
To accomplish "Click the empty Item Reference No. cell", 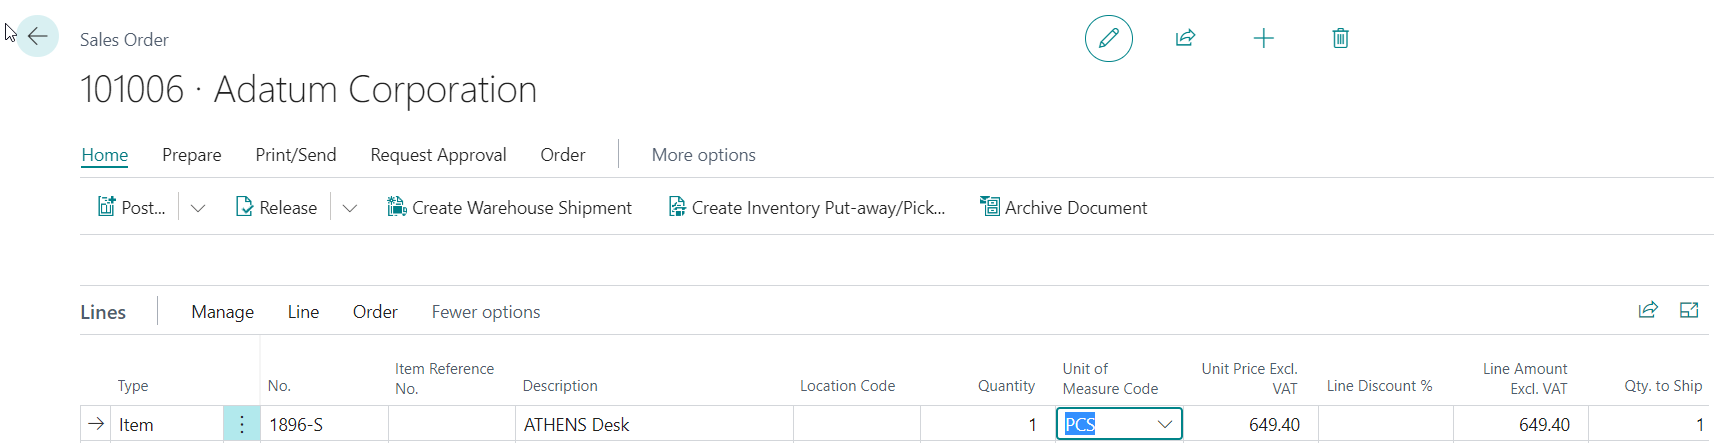I will click(452, 424).
